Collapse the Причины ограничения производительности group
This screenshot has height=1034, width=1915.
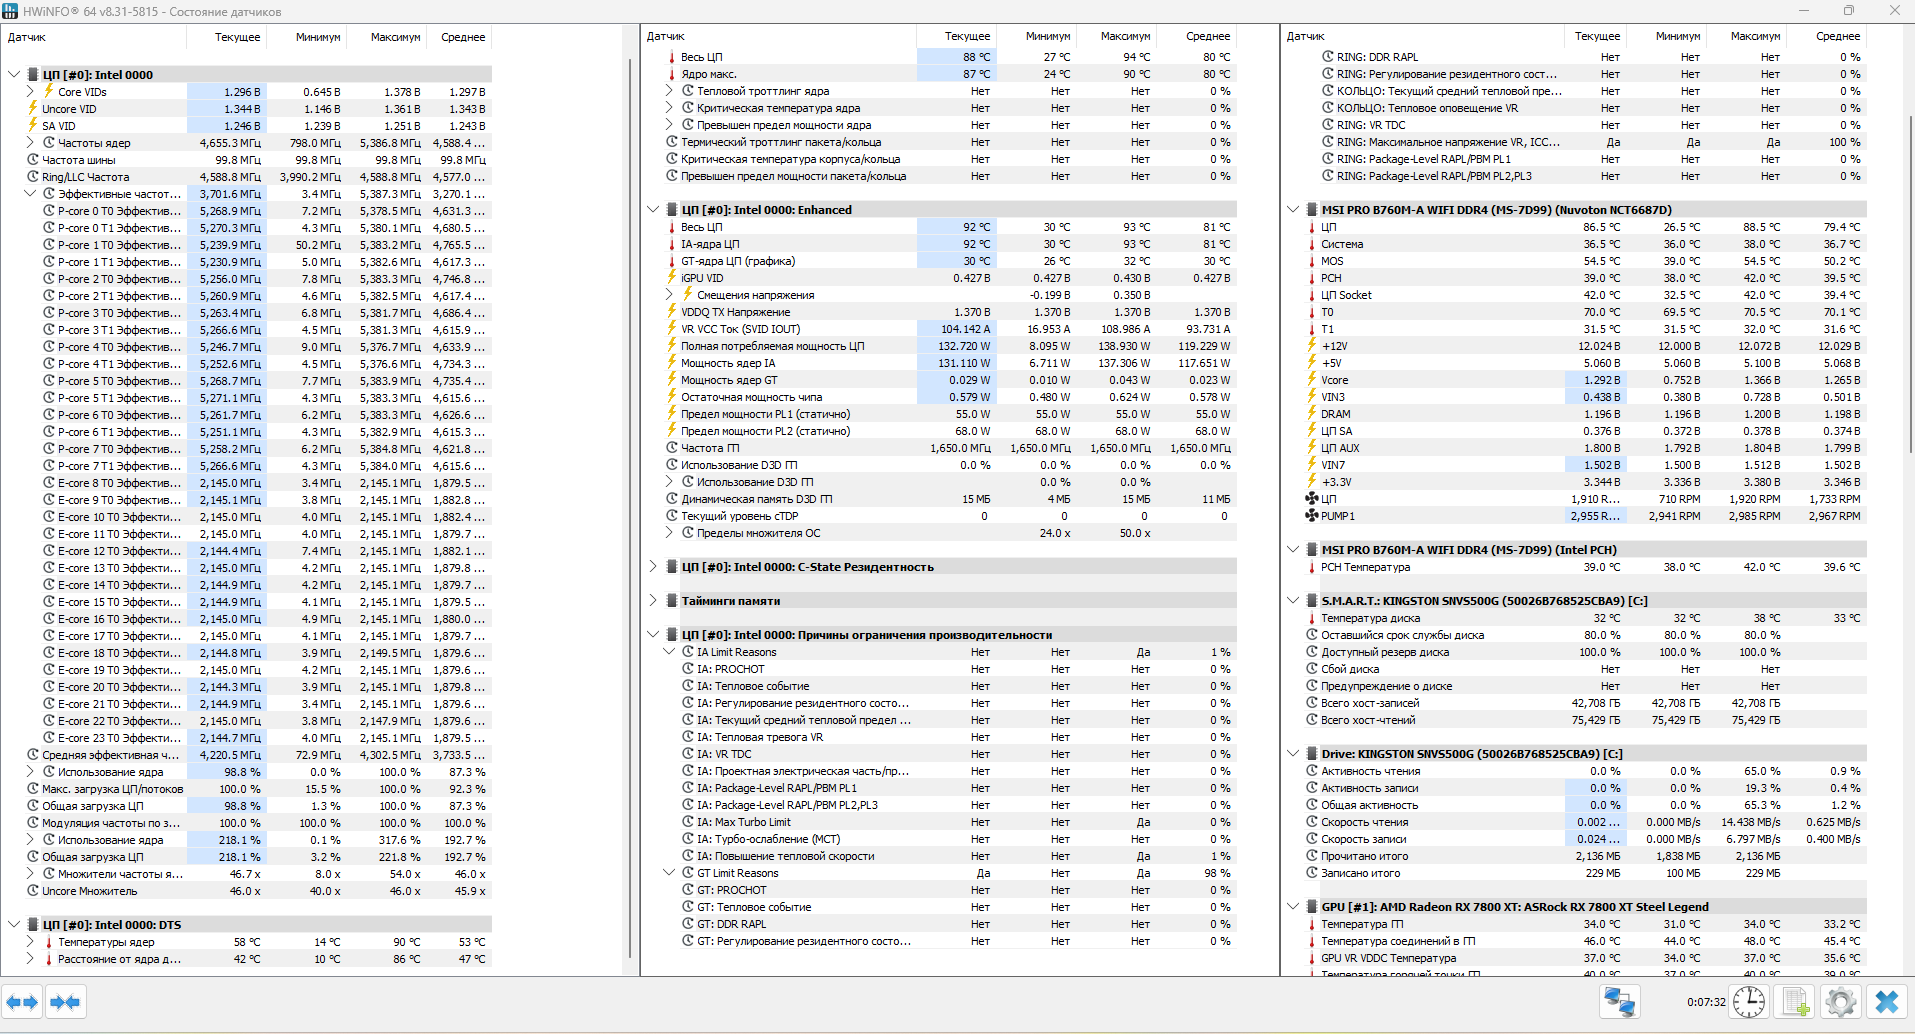point(653,635)
